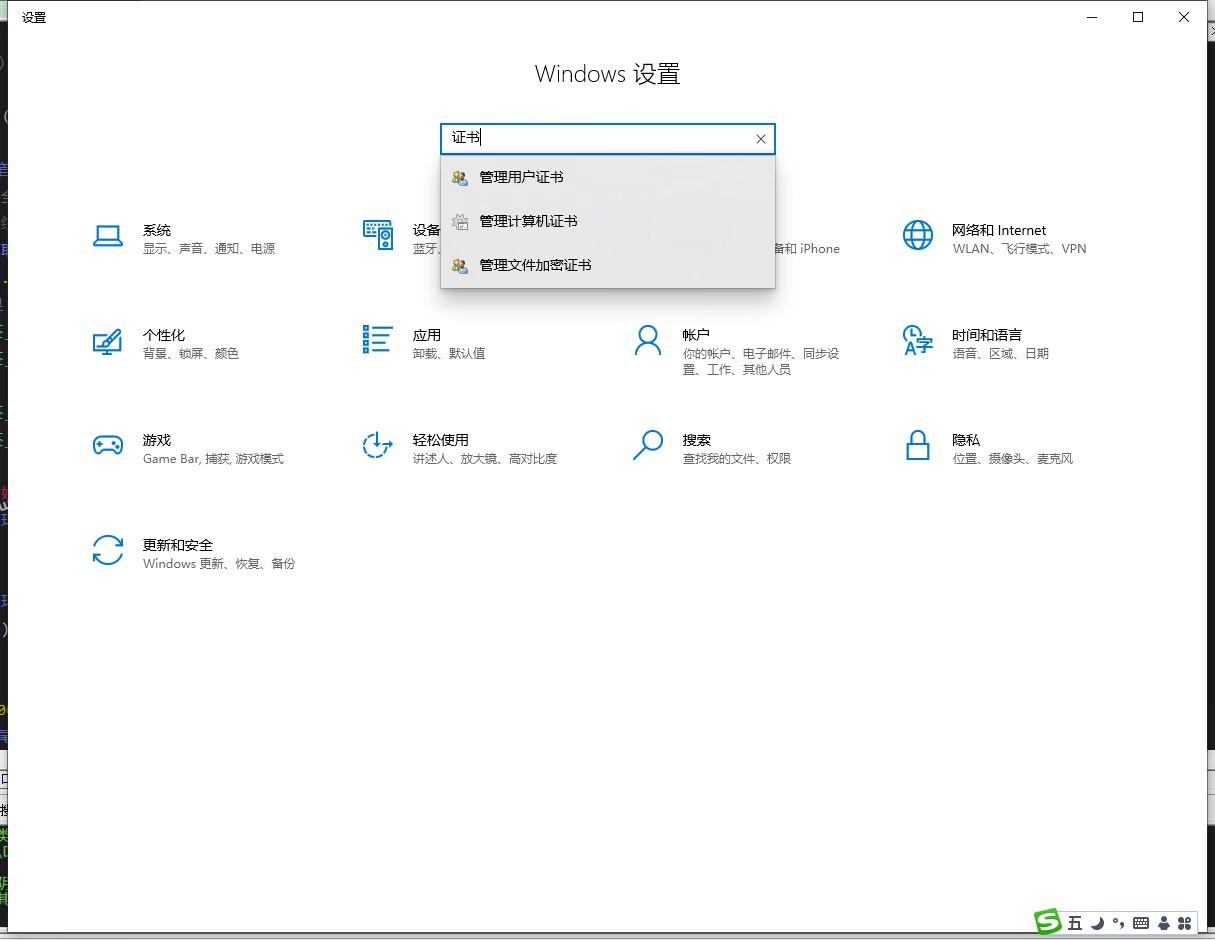The image size is (1215, 940).
Task: Open the Sogou user account icon
Action: (x=1163, y=923)
